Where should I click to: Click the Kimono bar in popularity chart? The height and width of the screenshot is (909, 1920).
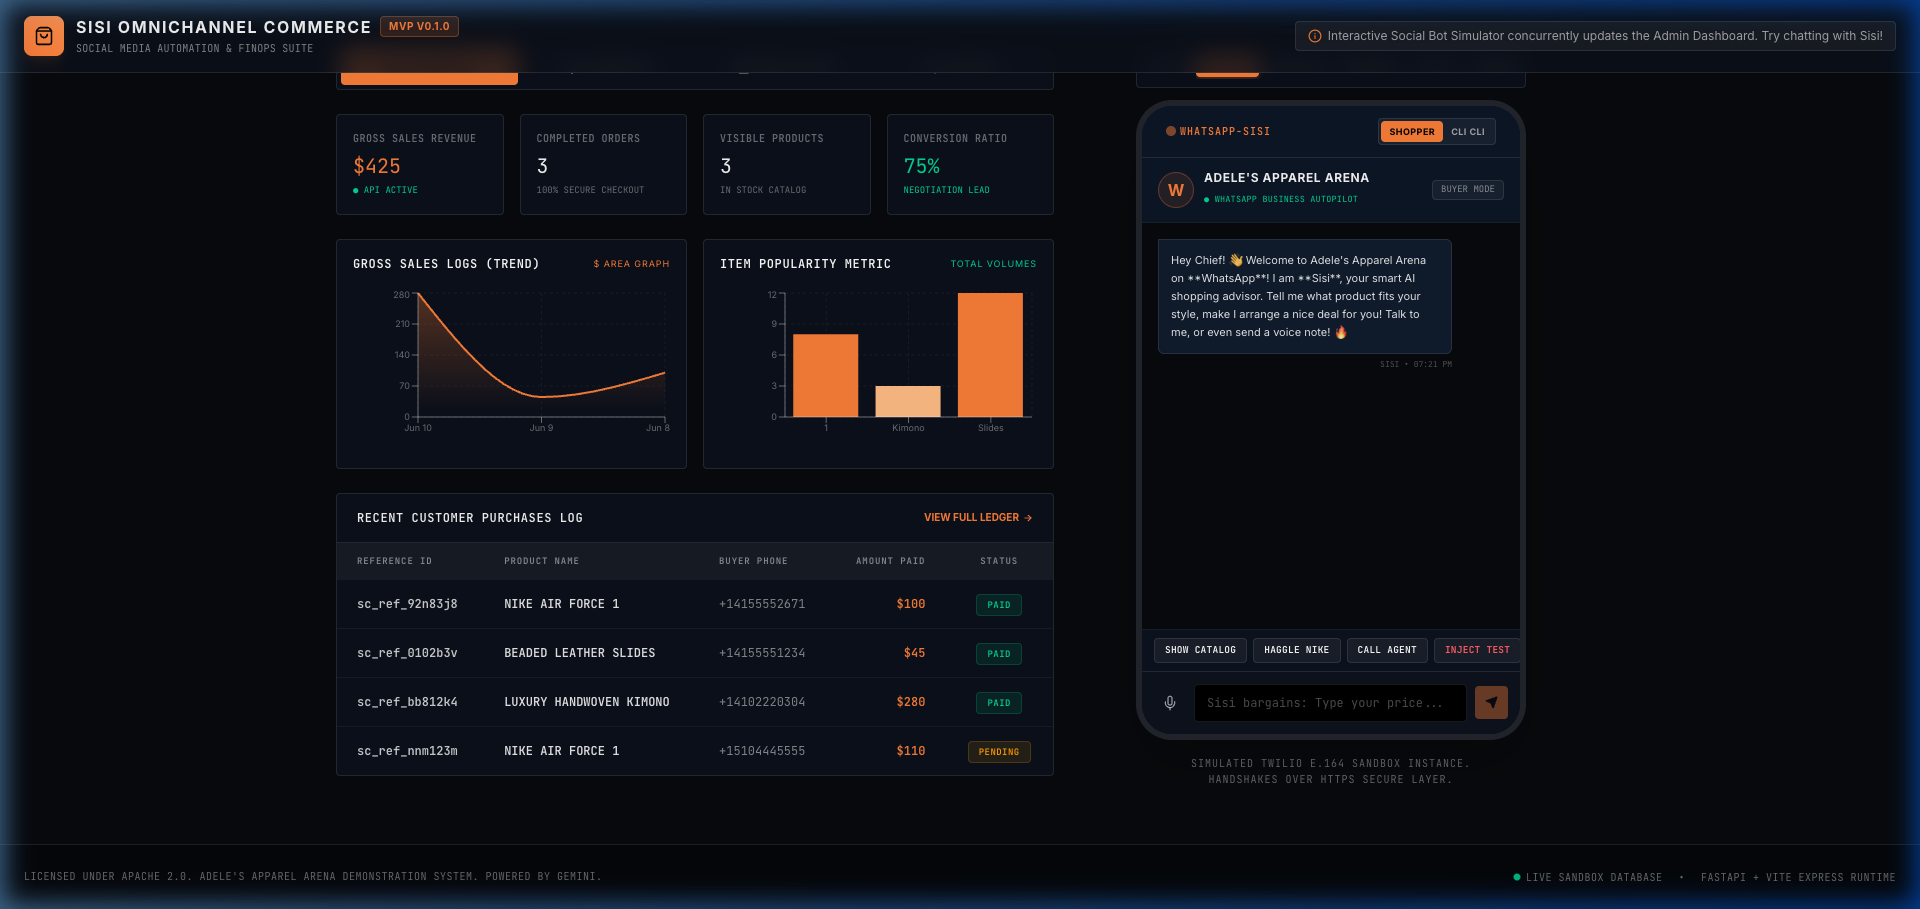tap(908, 401)
